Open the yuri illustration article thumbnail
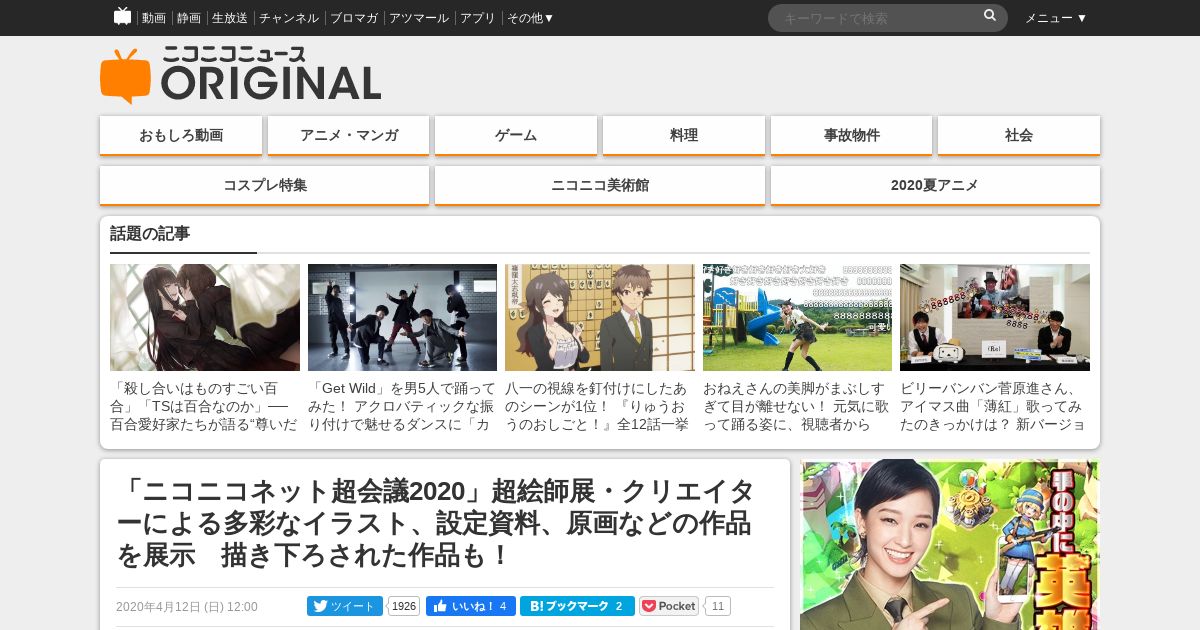1200x630 pixels. (205, 317)
